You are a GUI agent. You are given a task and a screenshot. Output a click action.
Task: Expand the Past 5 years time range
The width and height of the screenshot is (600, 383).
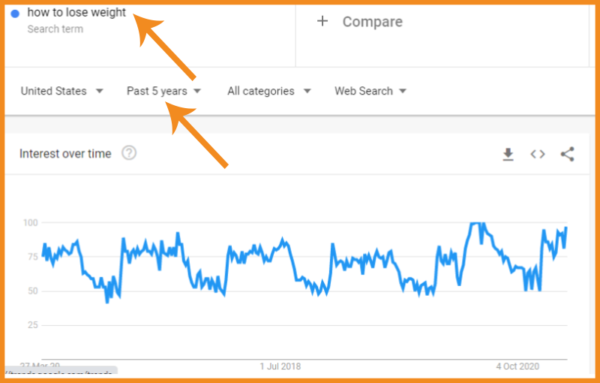point(164,91)
